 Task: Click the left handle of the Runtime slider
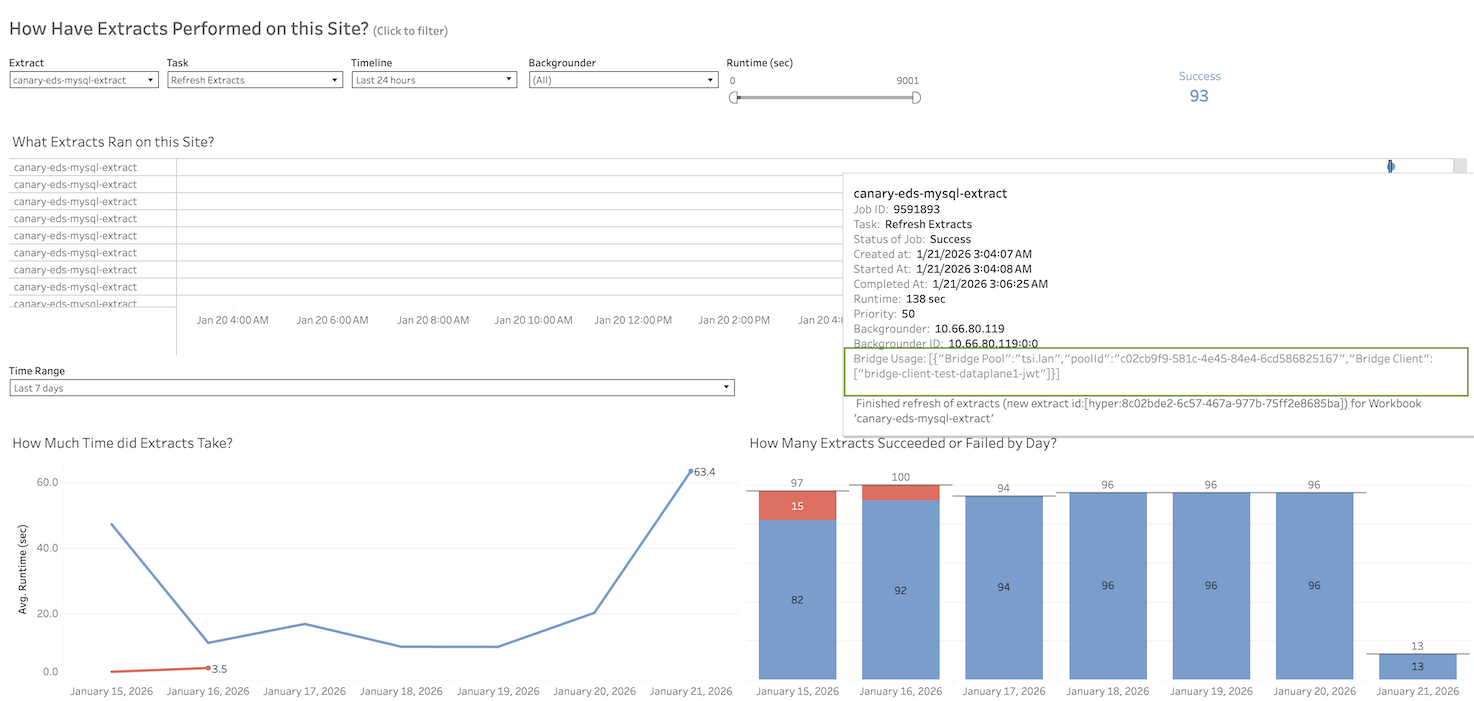(x=735, y=98)
